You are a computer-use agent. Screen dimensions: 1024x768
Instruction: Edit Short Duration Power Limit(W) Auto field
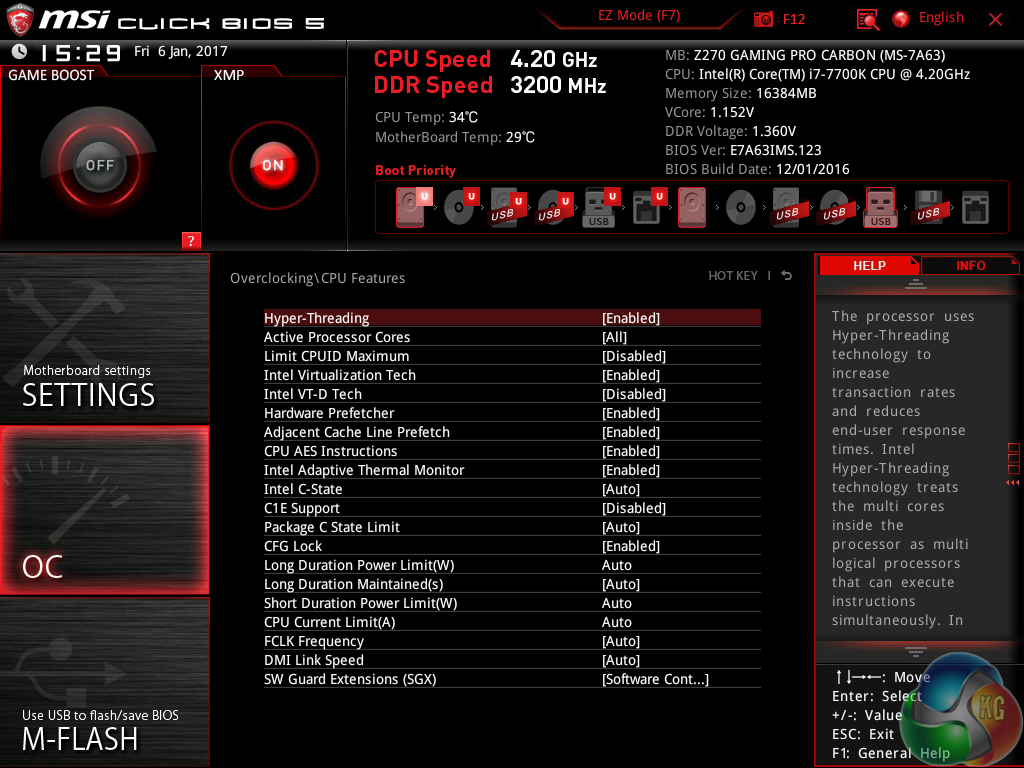point(616,603)
